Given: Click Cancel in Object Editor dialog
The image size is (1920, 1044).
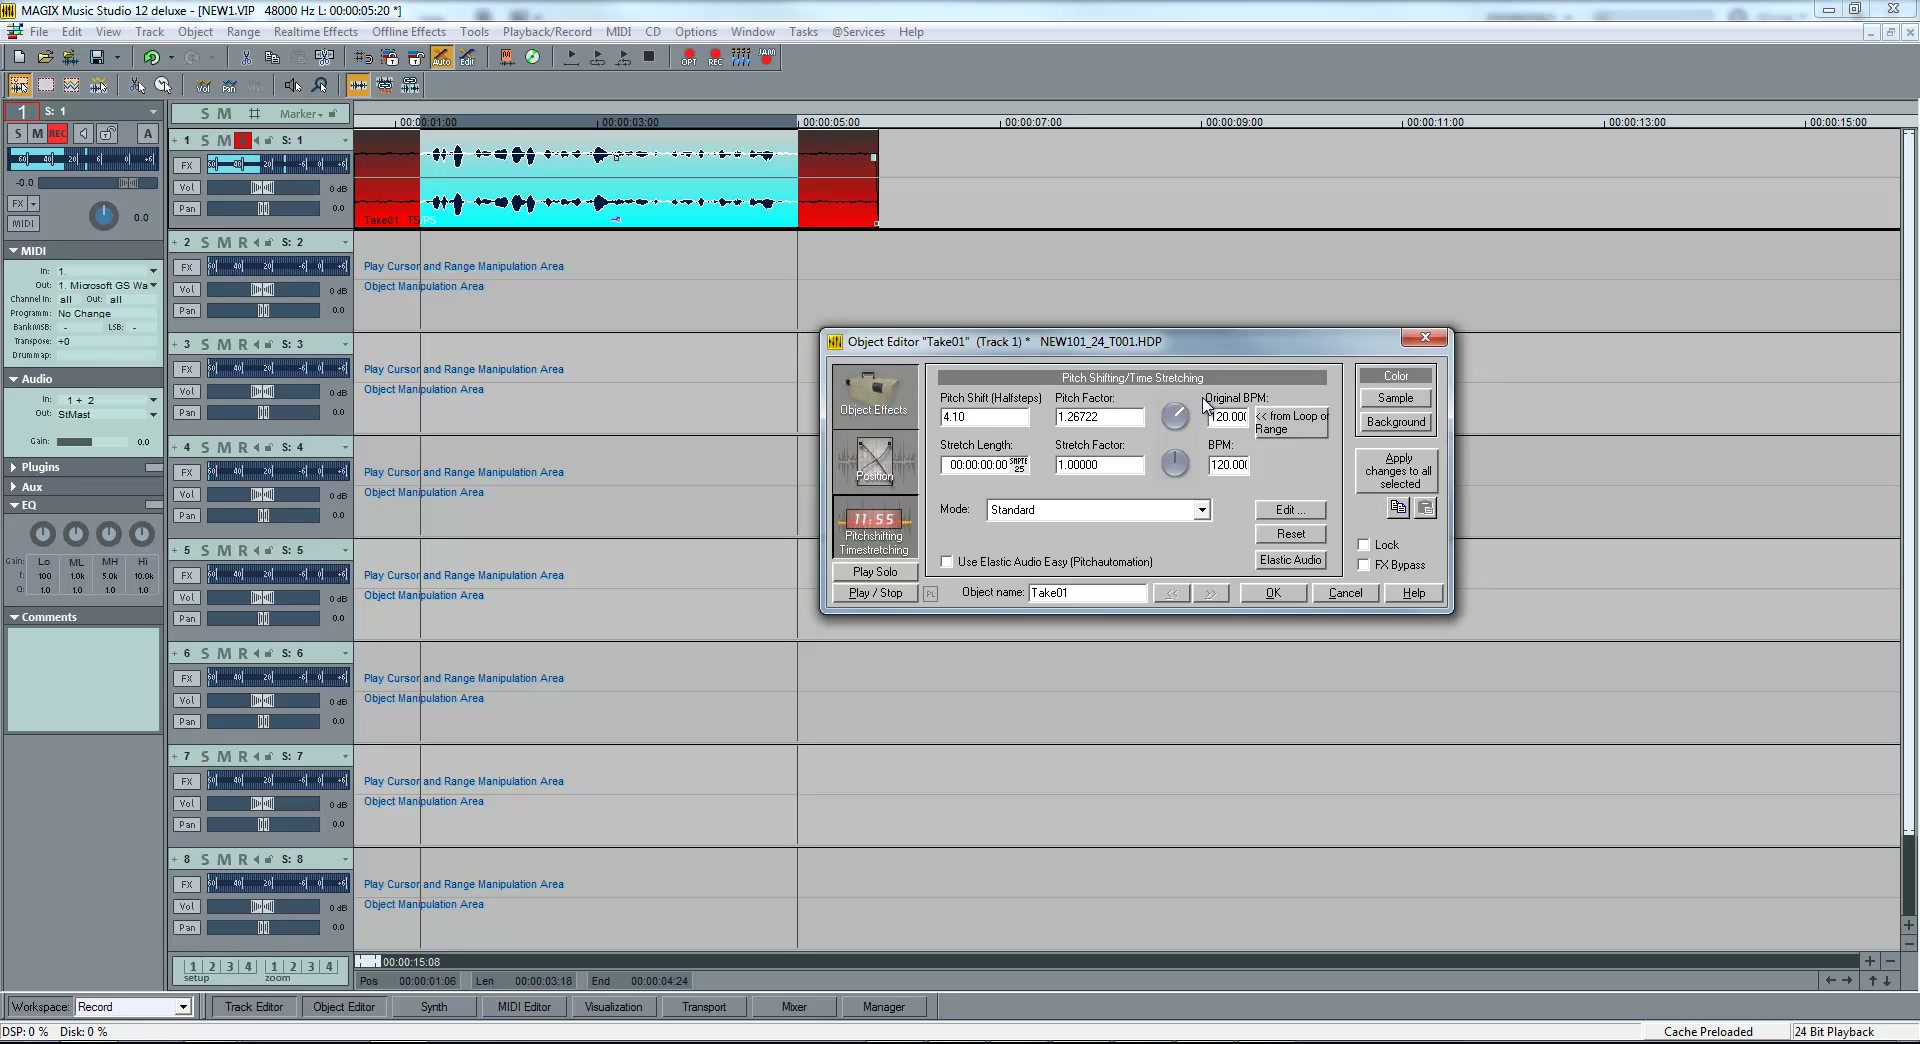Looking at the screenshot, I should 1346,593.
